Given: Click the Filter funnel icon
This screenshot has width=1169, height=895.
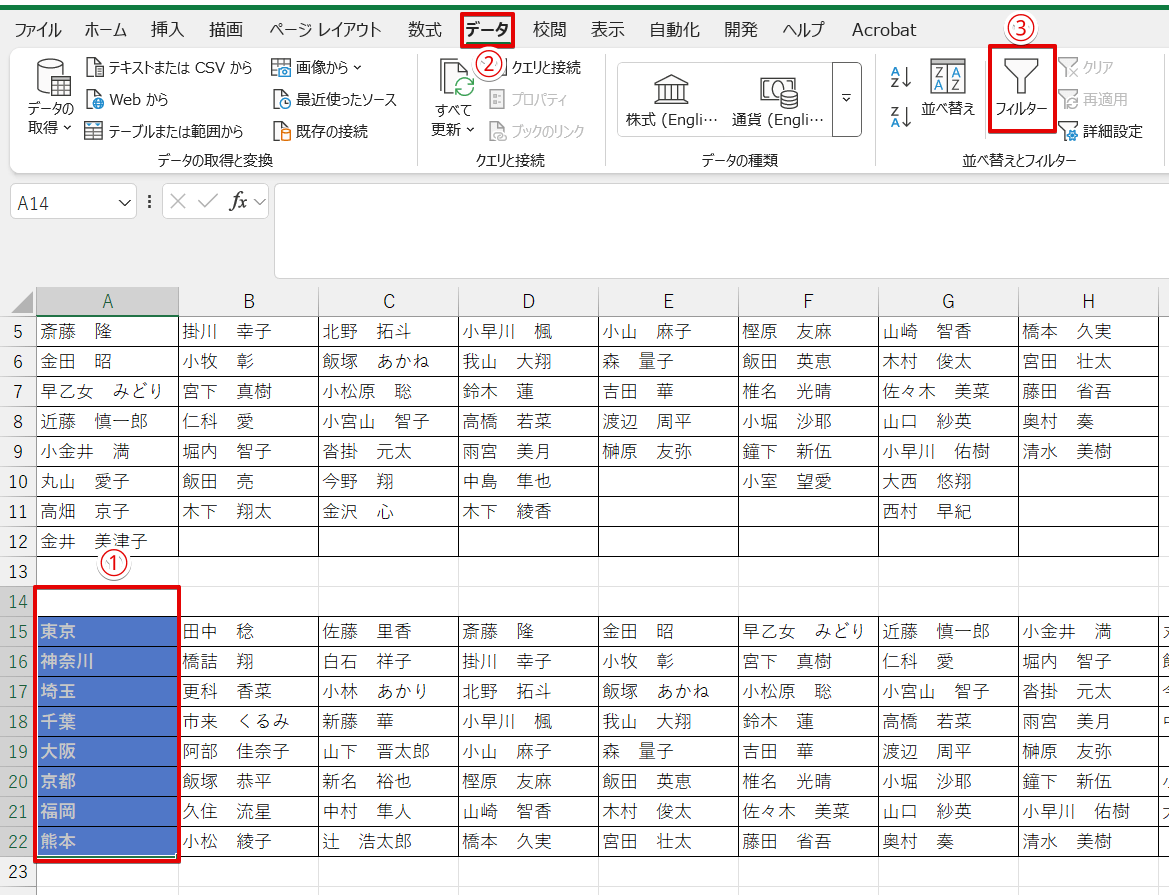Looking at the screenshot, I should coord(1021,78).
